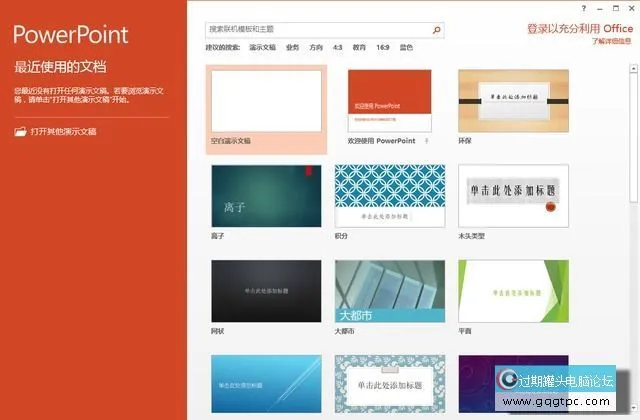Click into the online template search box
This screenshot has height=420, width=640.
click(x=317, y=30)
